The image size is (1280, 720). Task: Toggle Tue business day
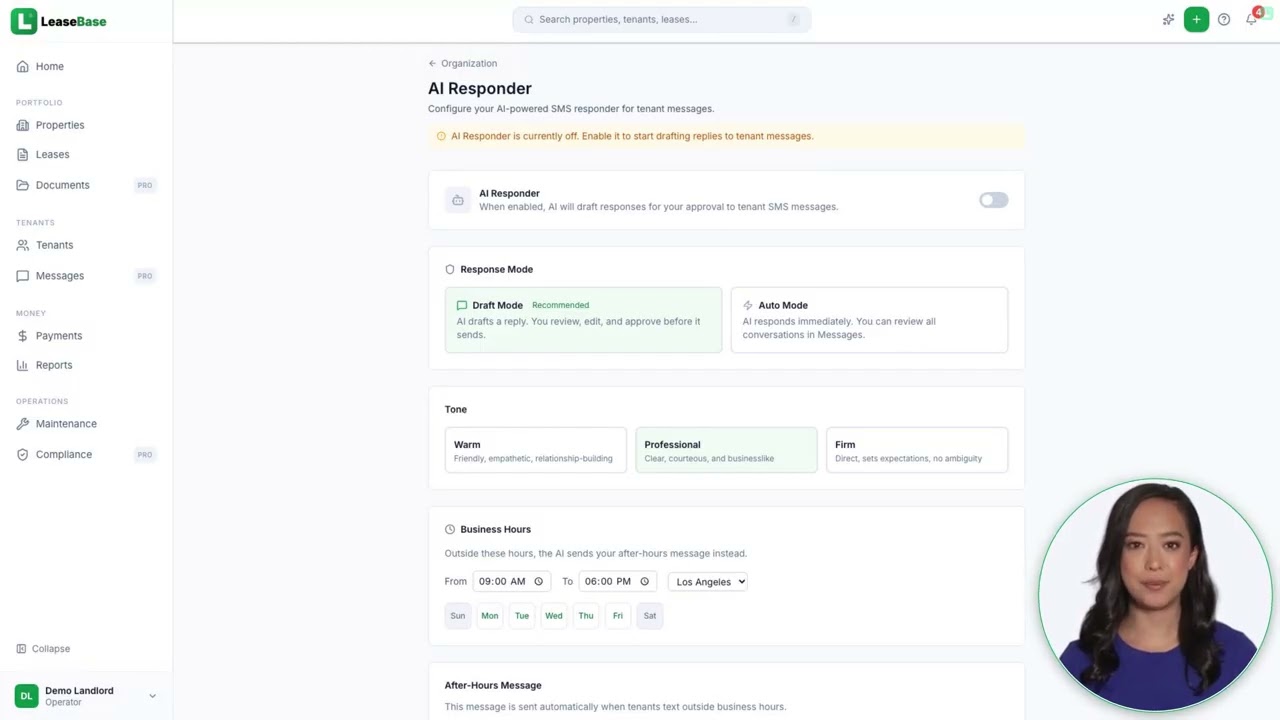[x=522, y=616]
